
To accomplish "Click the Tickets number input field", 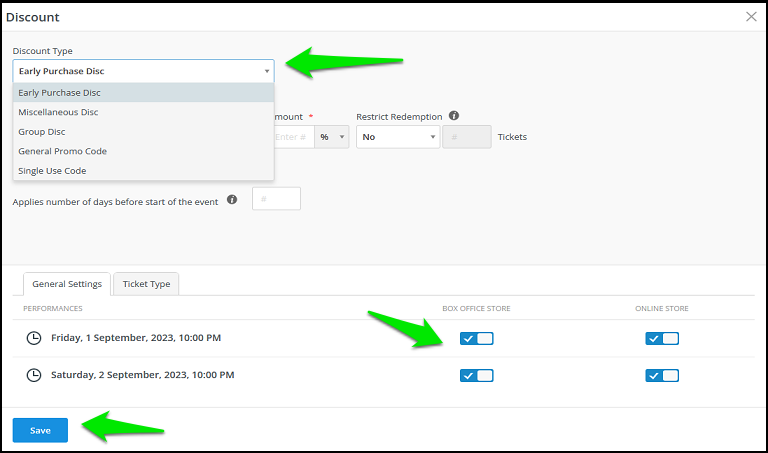I will tap(467, 137).
